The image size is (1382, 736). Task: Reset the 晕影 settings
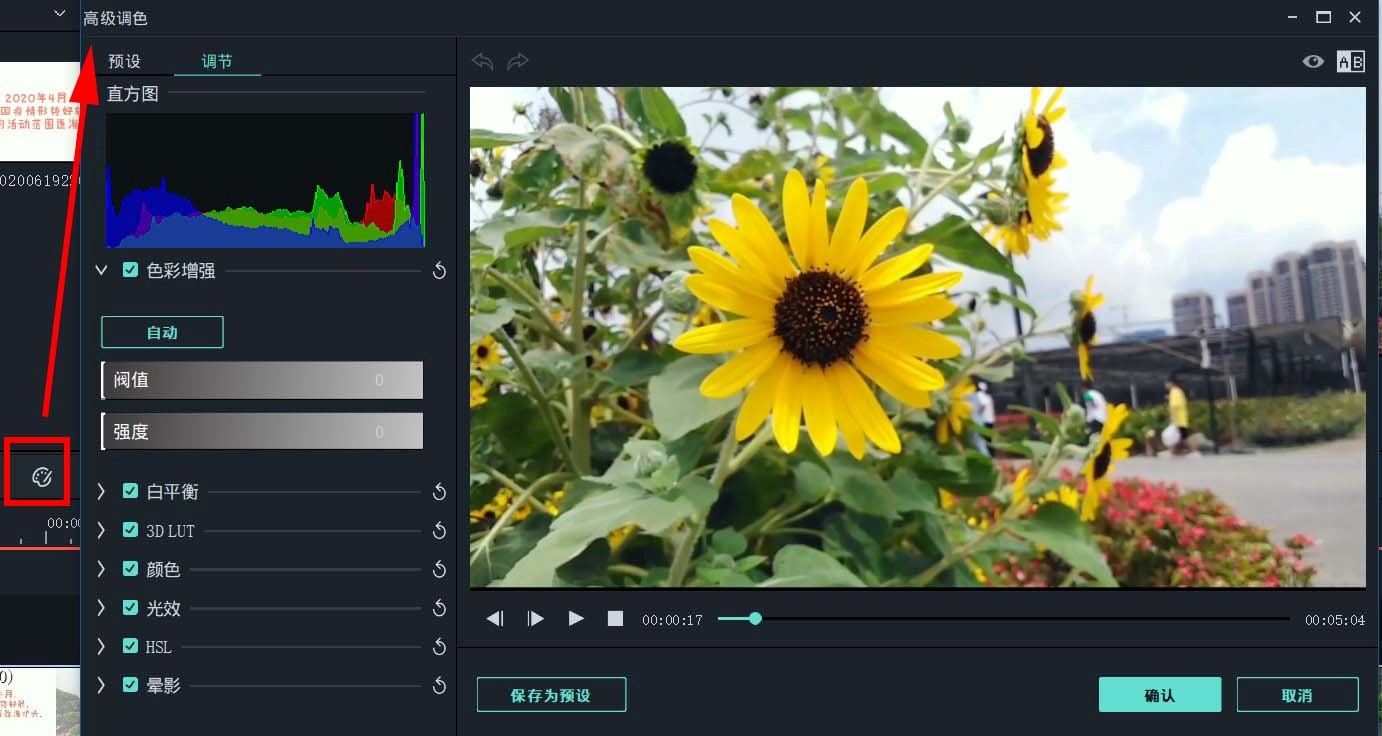[439, 686]
